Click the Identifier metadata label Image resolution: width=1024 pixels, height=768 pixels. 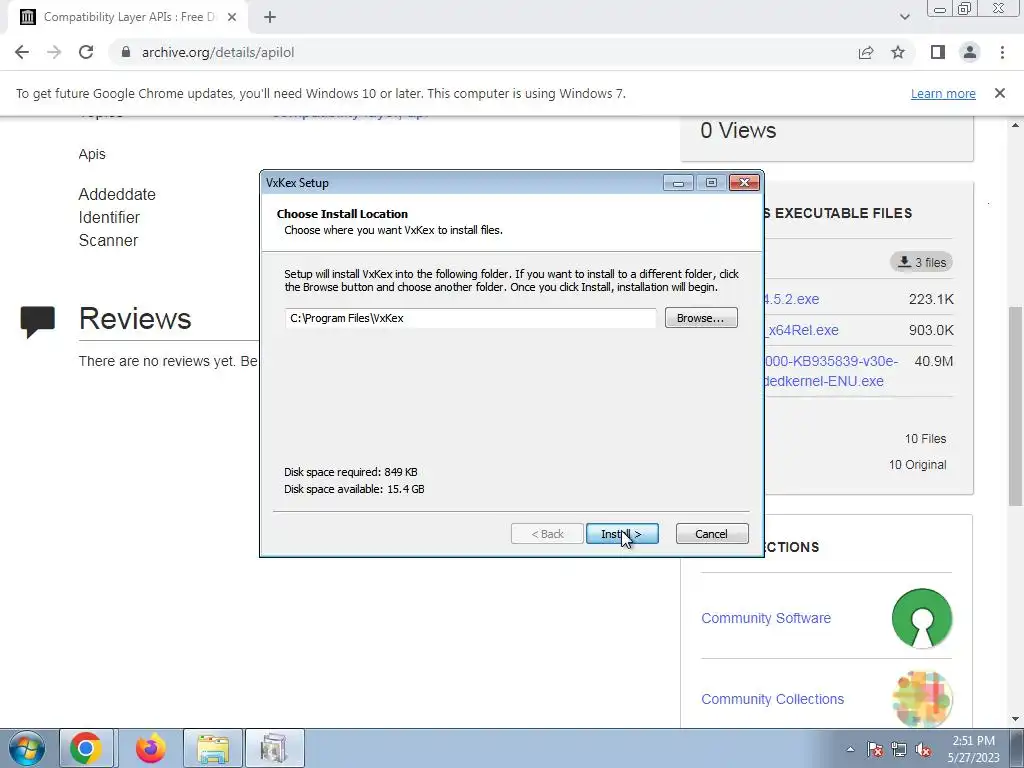pos(109,217)
